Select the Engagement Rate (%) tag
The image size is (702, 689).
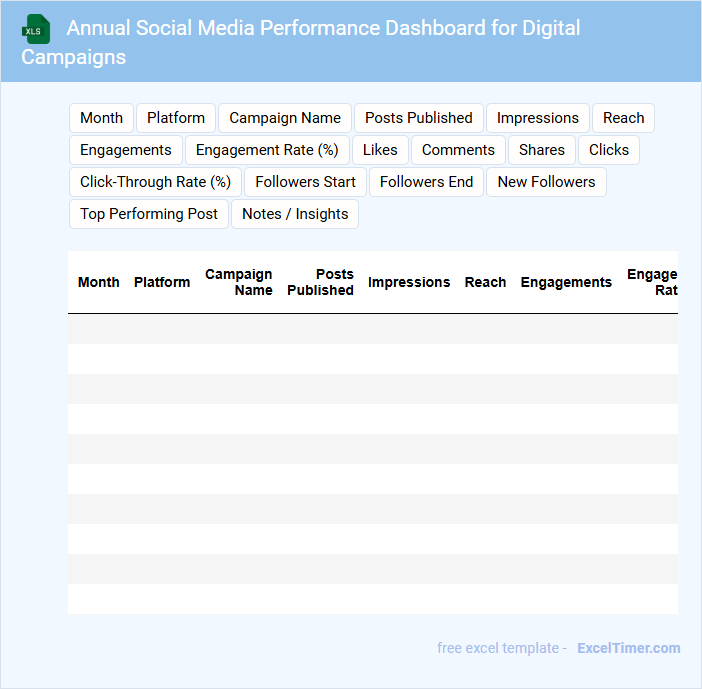click(267, 150)
